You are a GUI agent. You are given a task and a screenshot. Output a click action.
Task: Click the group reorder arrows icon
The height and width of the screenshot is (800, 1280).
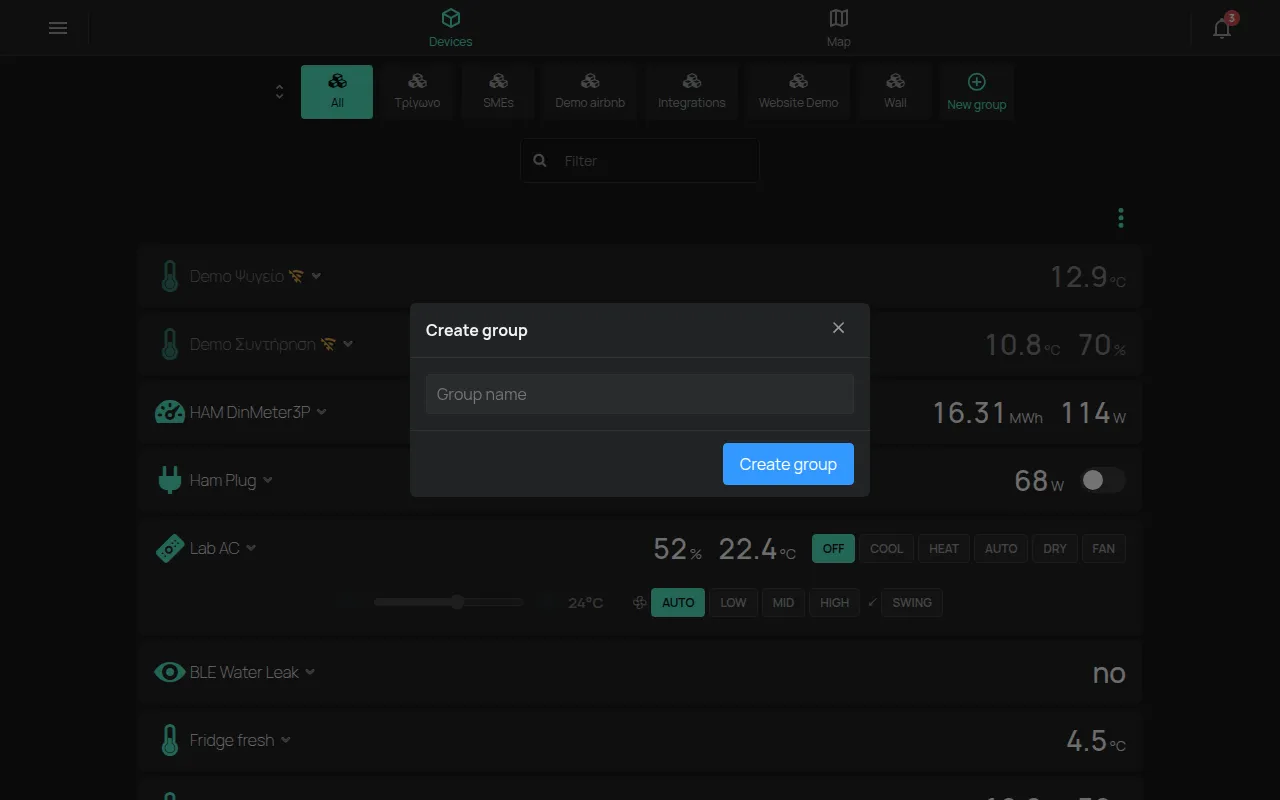279,92
